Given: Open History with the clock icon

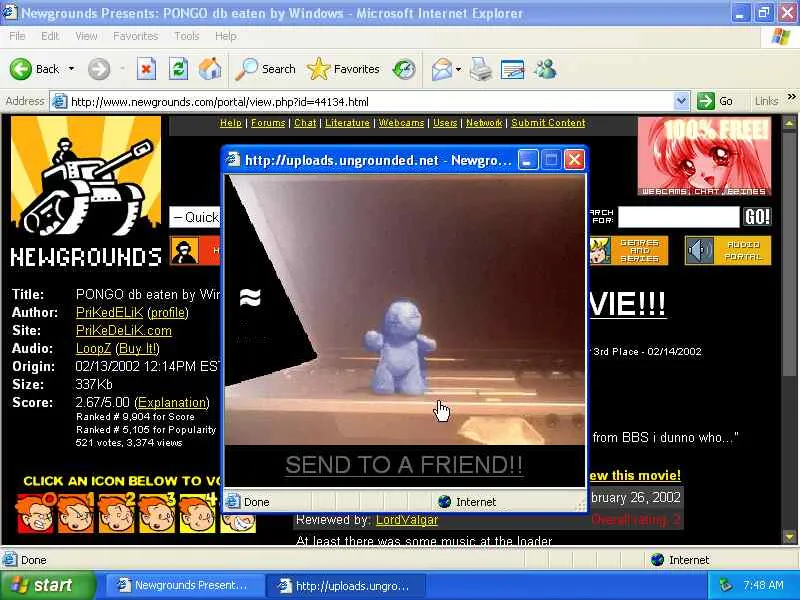Looking at the screenshot, I should (x=404, y=69).
